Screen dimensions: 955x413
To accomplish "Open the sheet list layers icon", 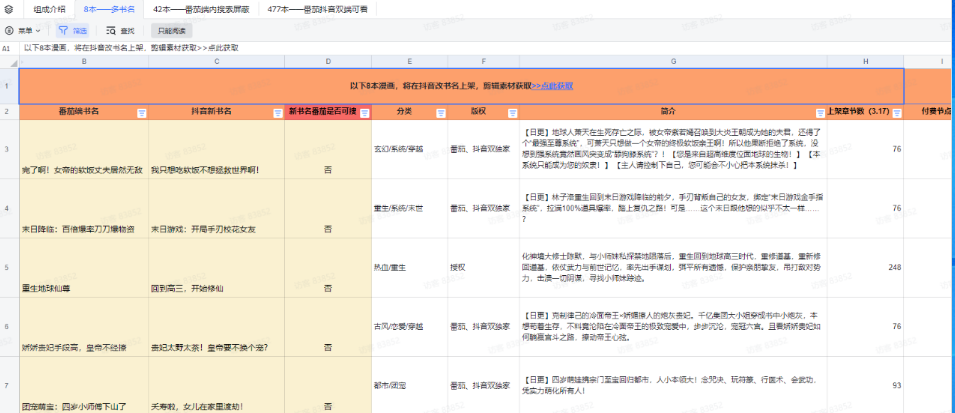I will [9, 8].
